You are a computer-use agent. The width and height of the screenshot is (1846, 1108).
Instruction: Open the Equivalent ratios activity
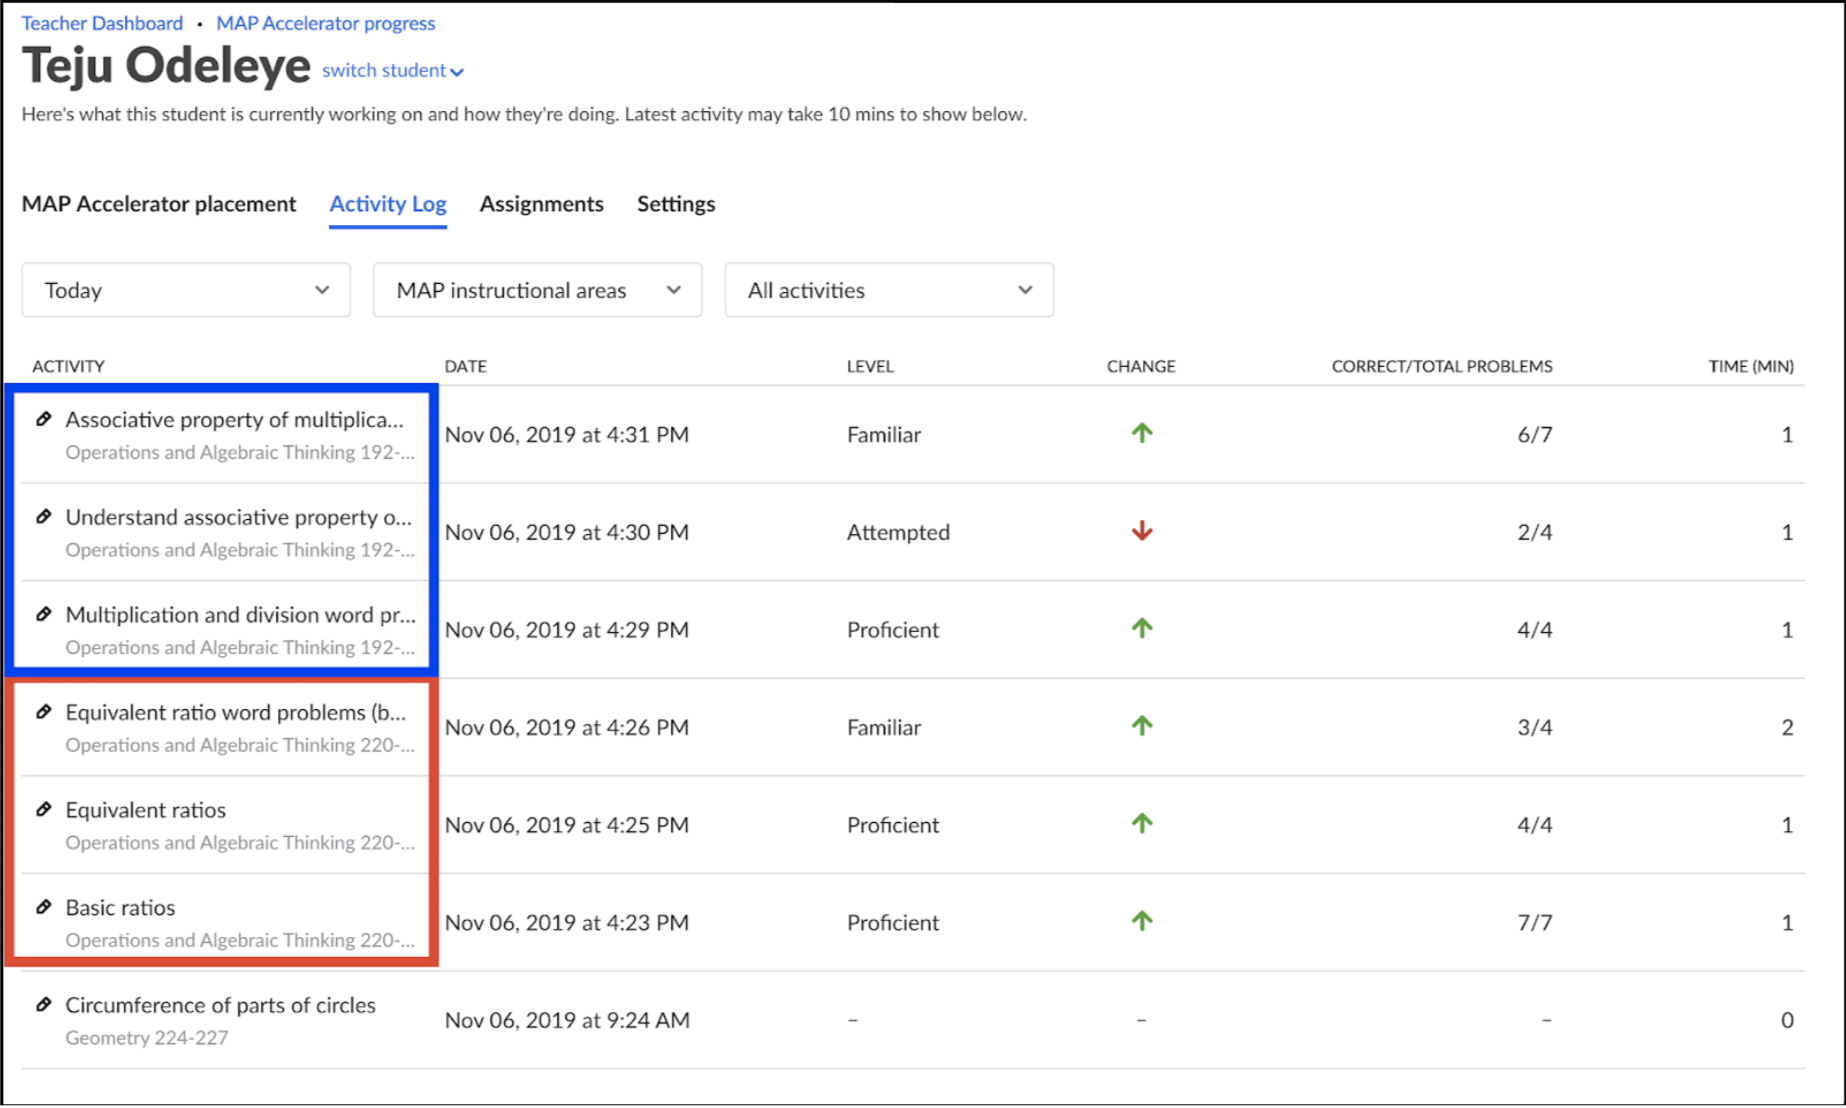click(146, 810)
